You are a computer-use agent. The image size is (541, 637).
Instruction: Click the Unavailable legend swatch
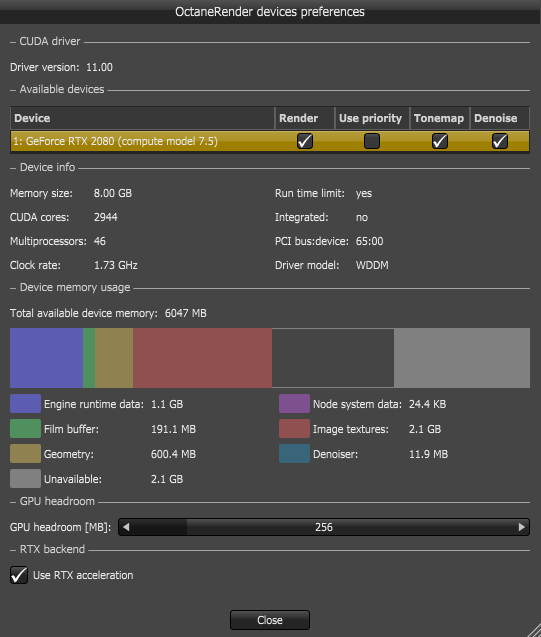point(25,479)
